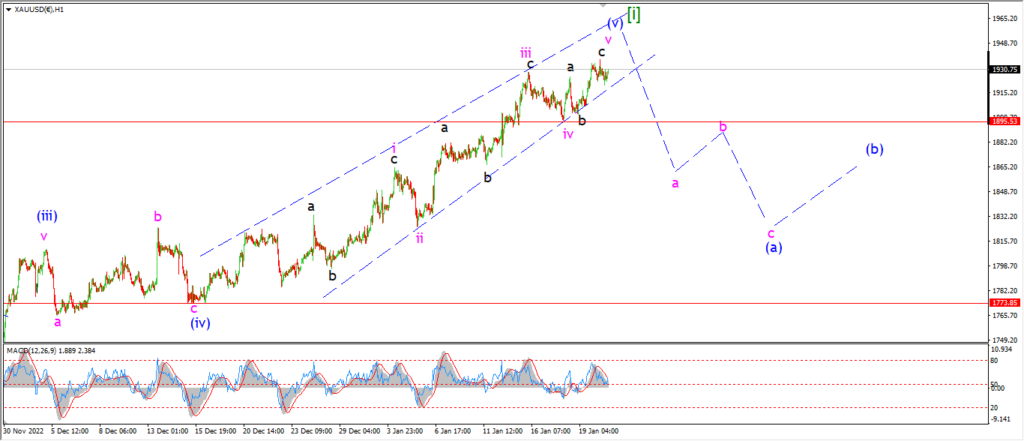Screen dimensions: 1024x441
Task: Select the upper dashed channel trendline
Action: [413, 135]
